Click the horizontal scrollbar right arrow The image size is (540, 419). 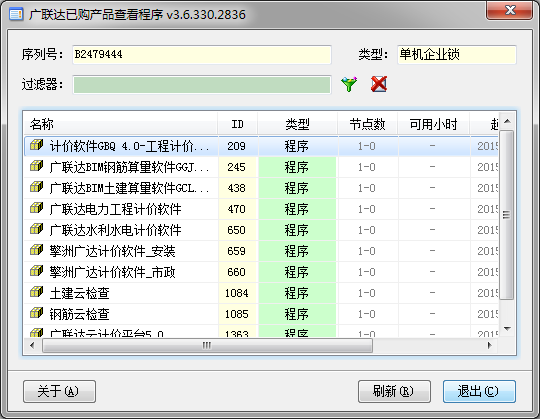tap(490, 345)
